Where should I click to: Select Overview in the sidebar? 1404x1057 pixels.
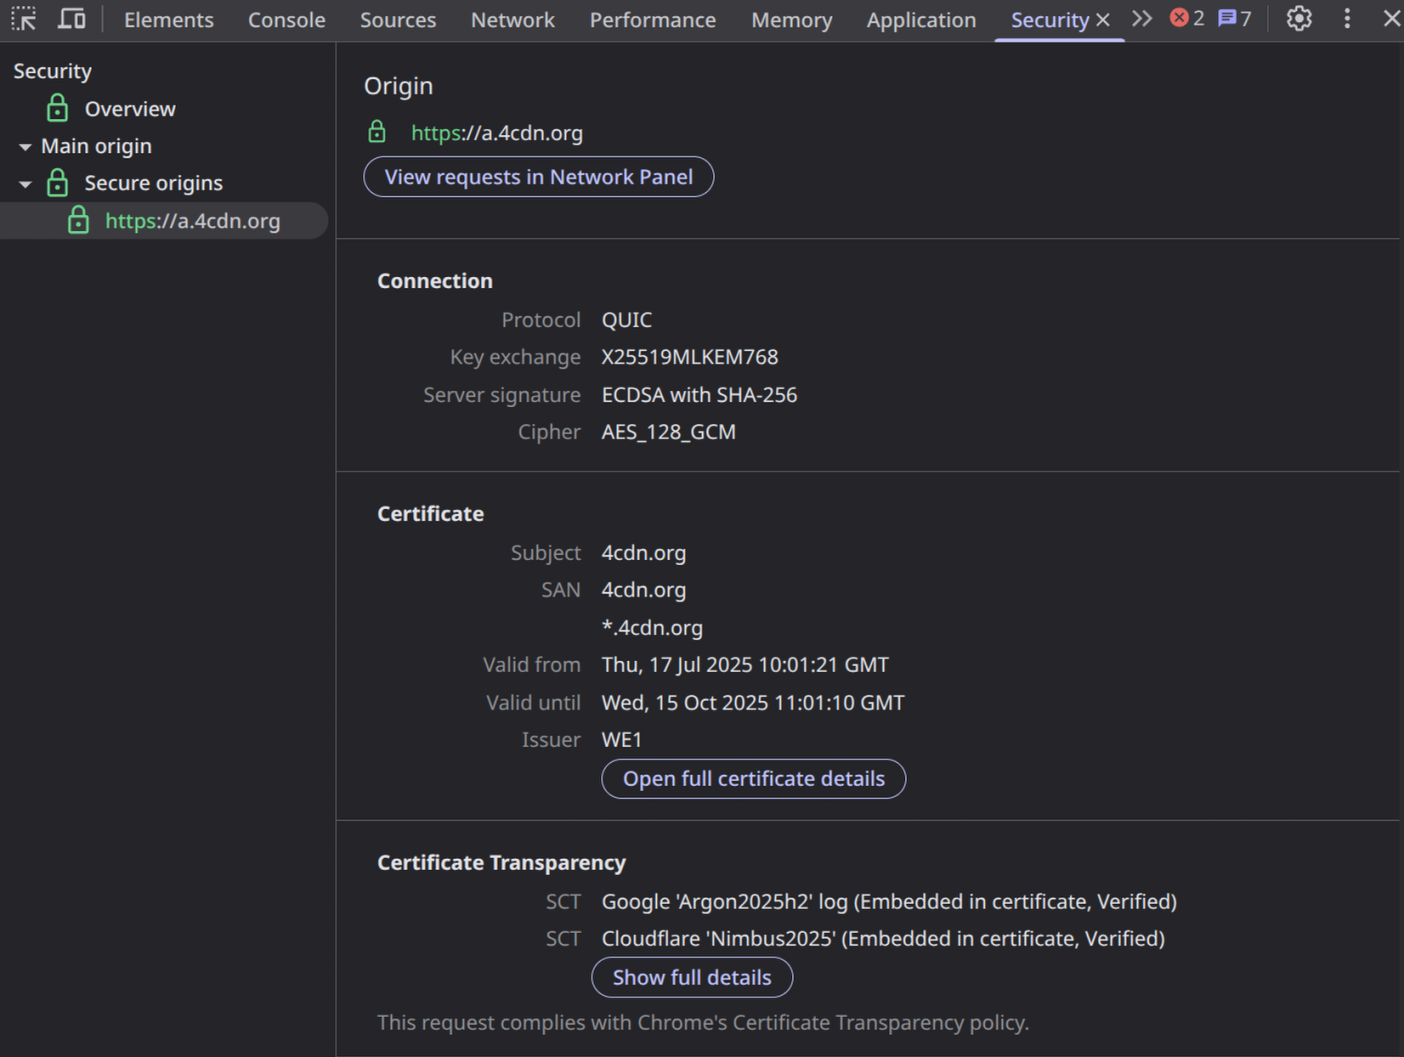click(x=130, y=109)
